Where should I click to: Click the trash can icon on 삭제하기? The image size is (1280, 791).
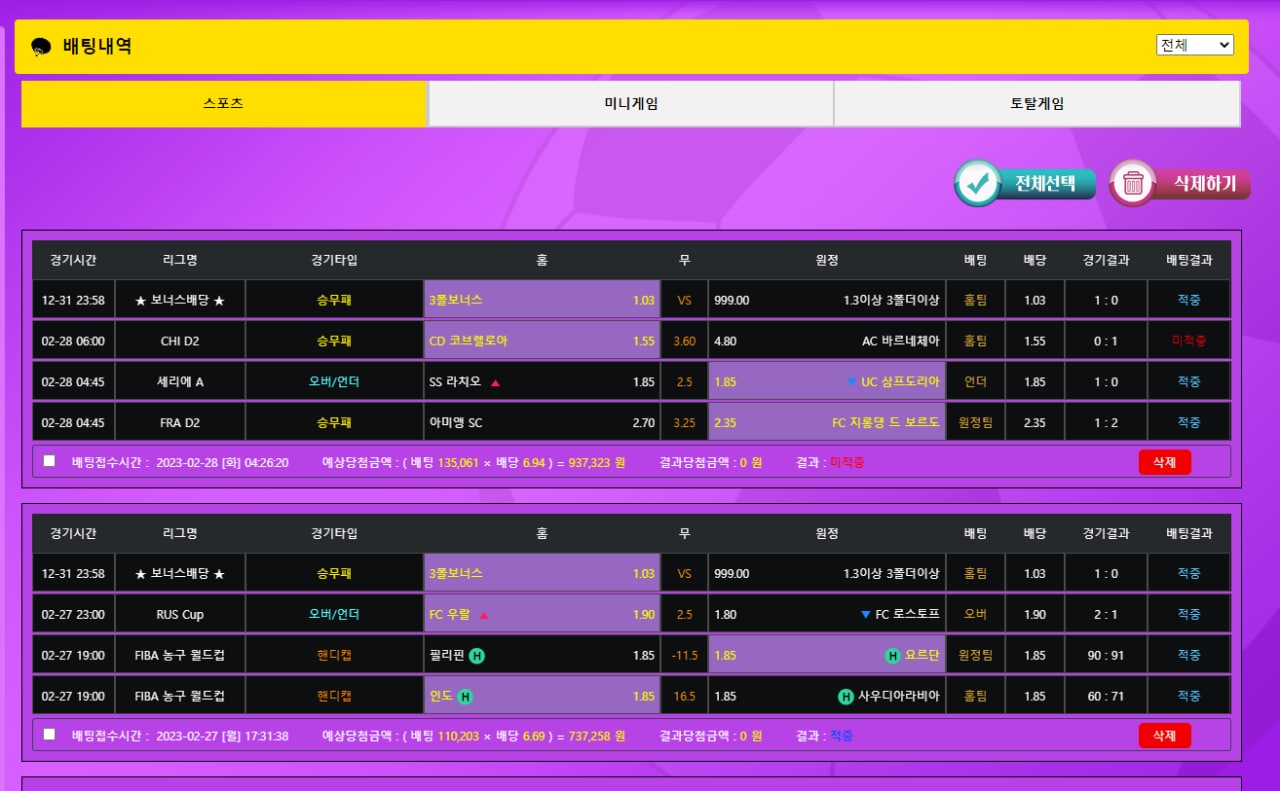pos(1133,183)
